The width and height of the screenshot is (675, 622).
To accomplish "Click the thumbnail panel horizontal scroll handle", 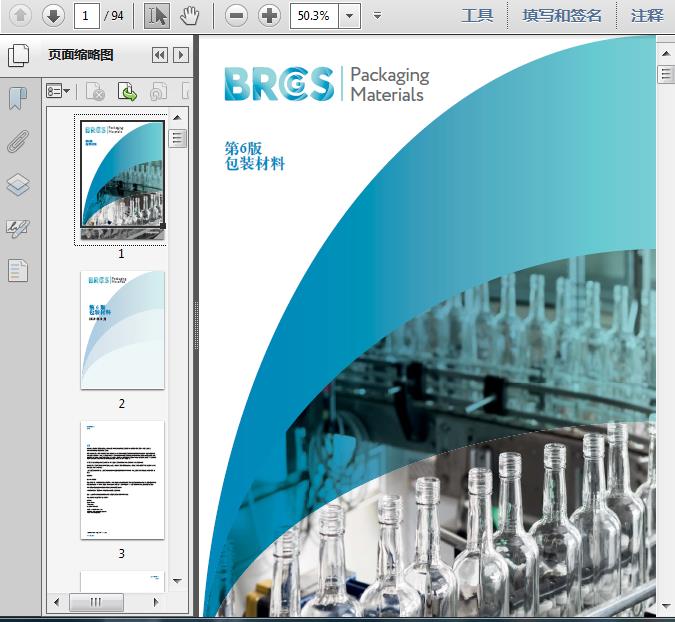I will (96, 601).
